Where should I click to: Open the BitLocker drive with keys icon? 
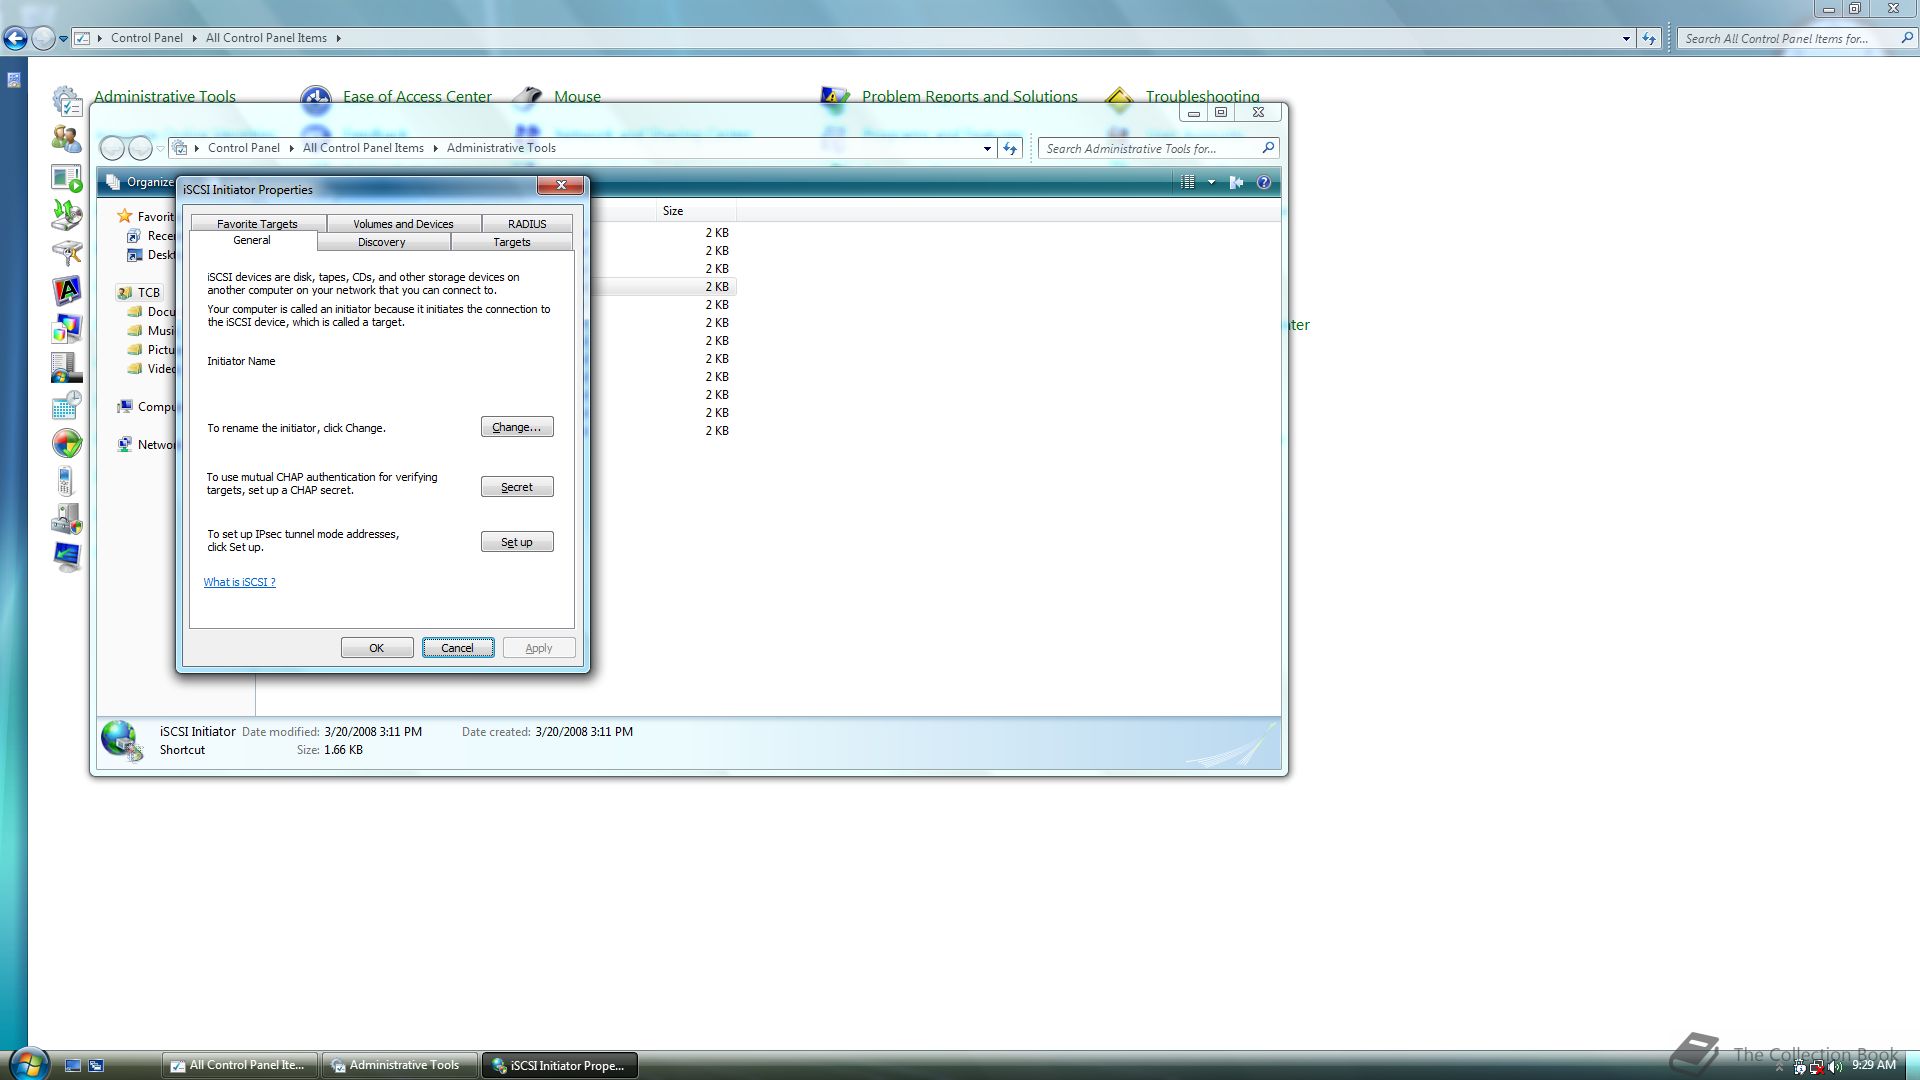[67, 253]
